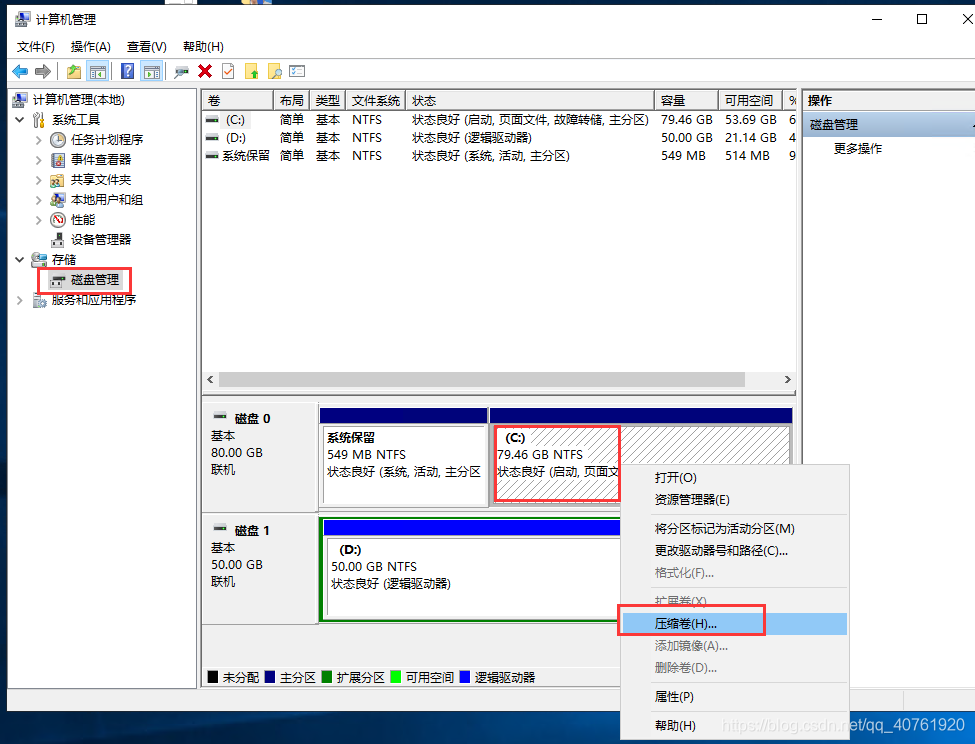Screen dimensions: 975x744
Task: Choose 打开(O) from context menu
Action: (734, 477)
